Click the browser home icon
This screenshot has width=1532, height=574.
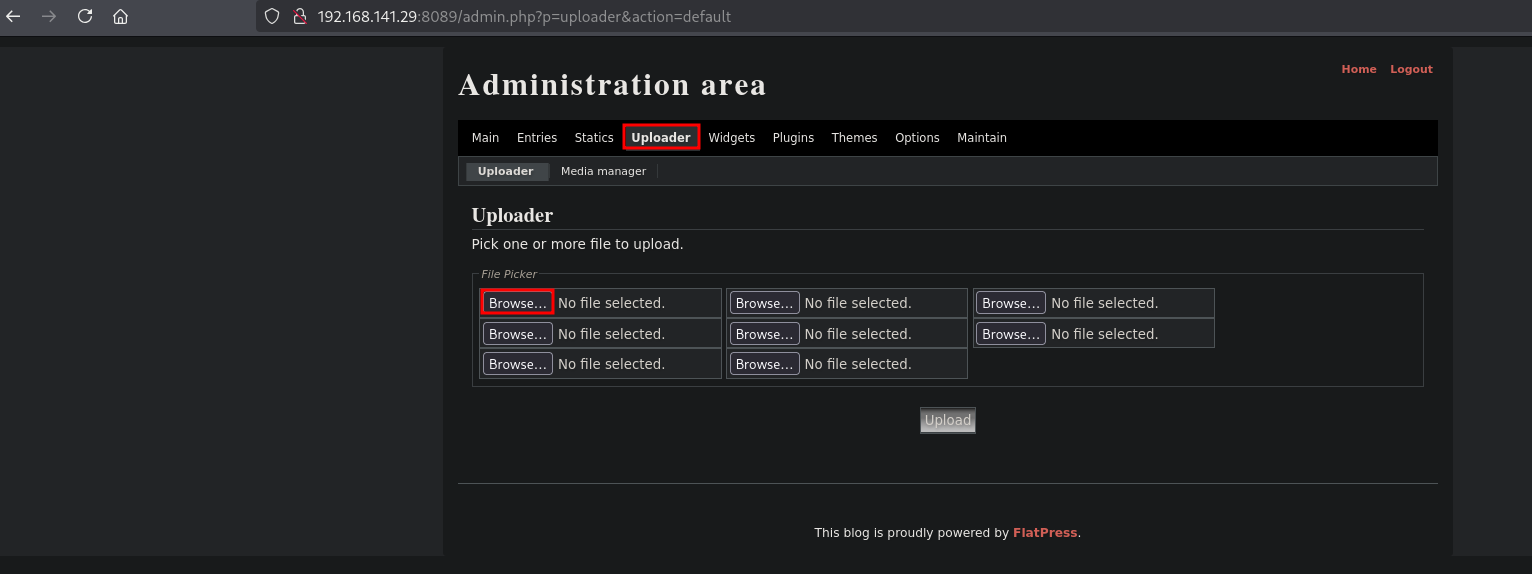point(120,16)
